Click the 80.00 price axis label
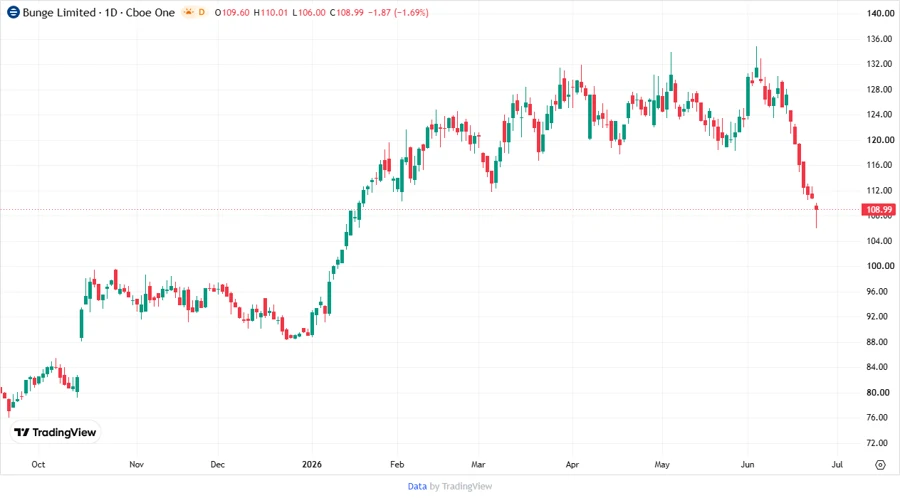The height and width of the screenshot is (498, 900). click(877, 392)
